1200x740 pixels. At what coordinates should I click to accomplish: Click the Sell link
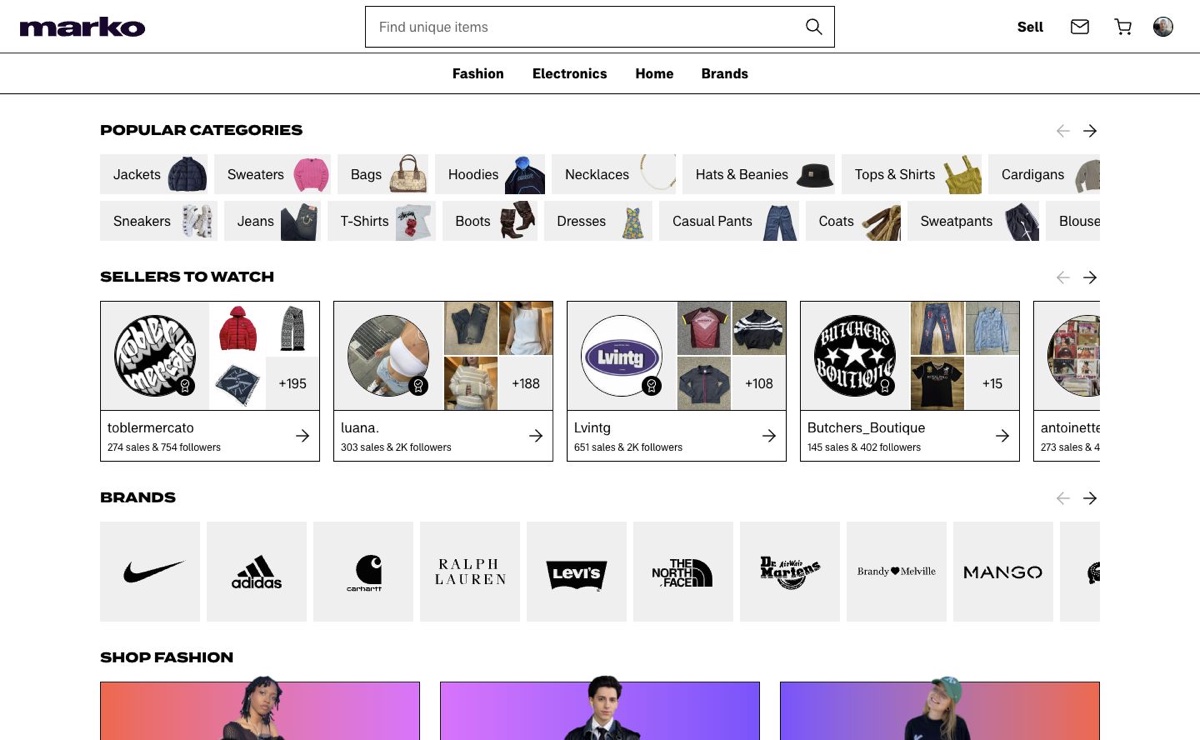1030,27
